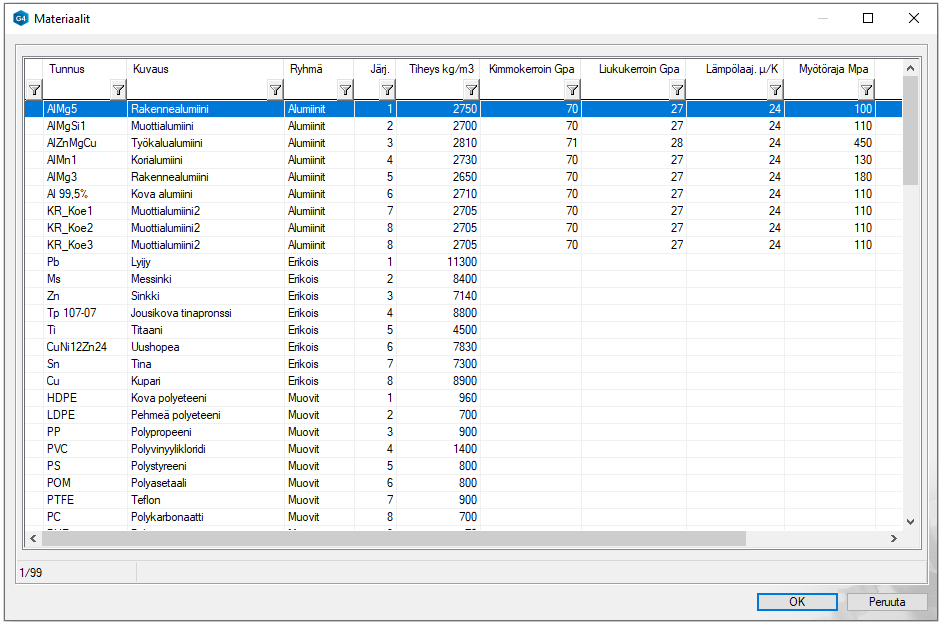Click the vertical scrollbar down arrow

coord(909,521)
